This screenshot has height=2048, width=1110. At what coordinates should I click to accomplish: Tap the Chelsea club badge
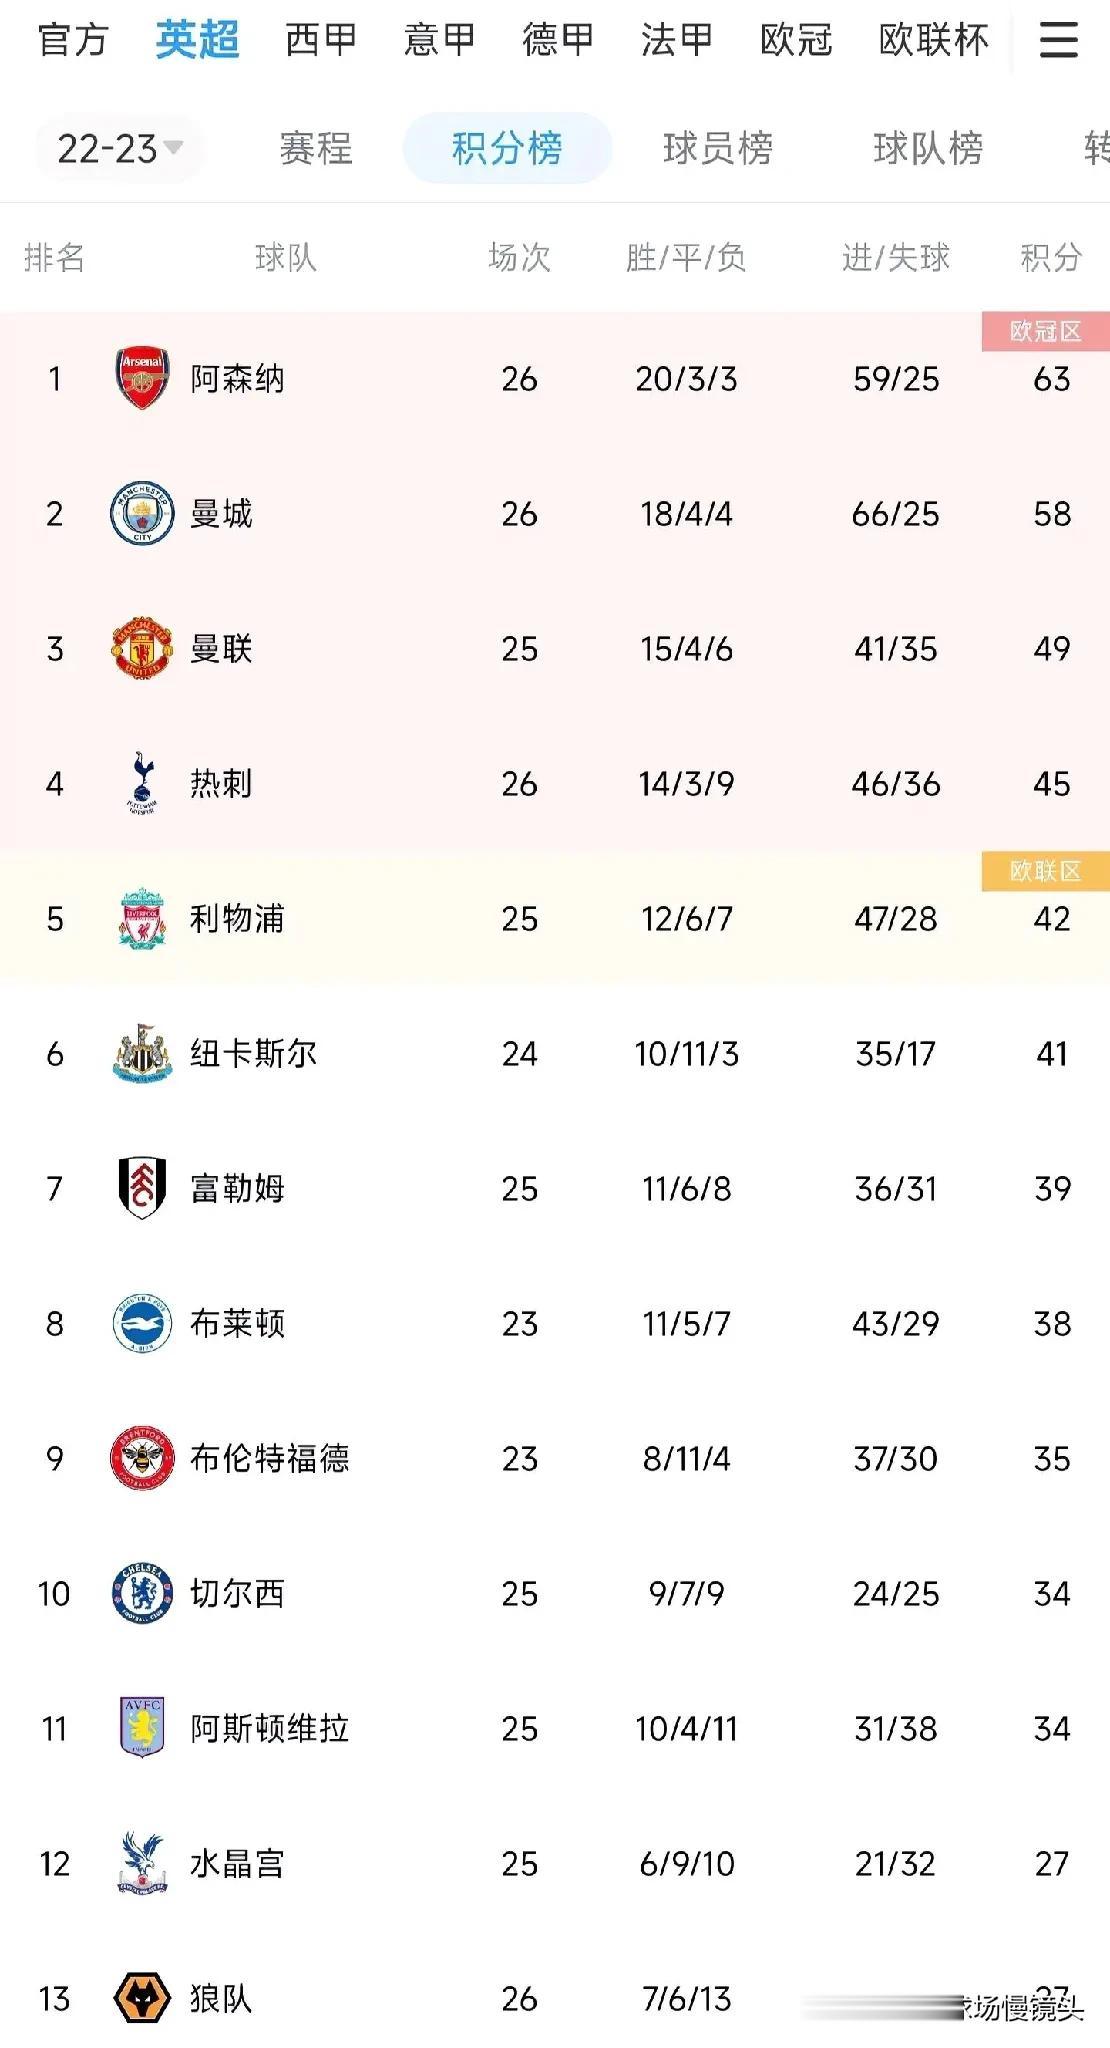142,1593
